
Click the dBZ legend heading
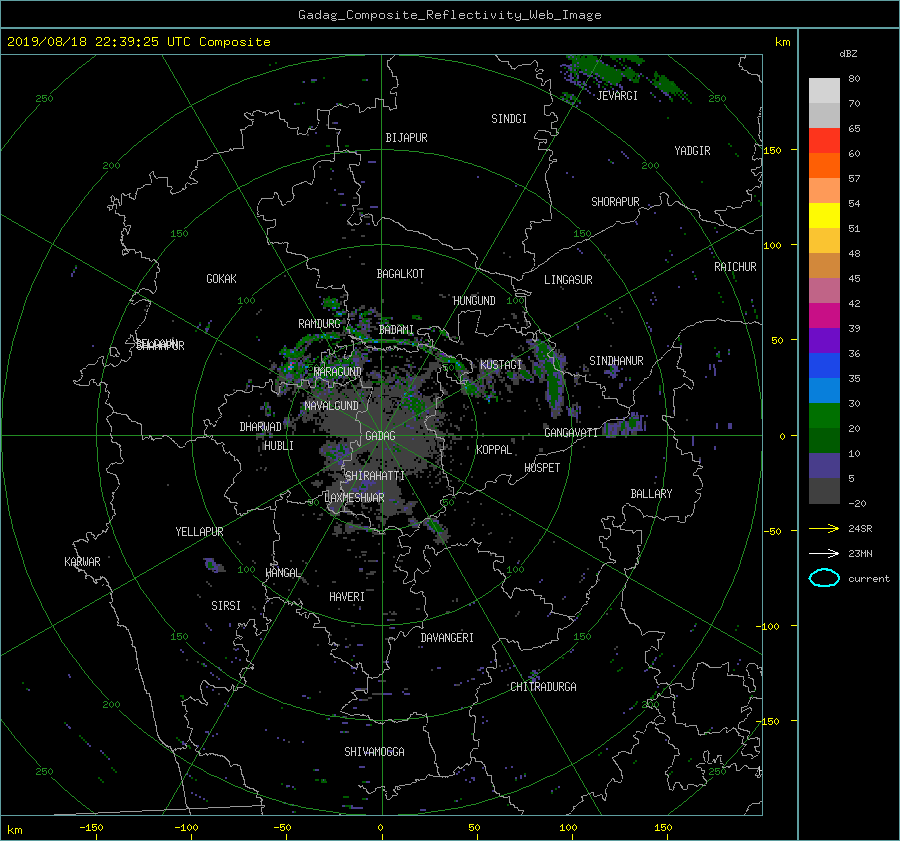[x=848, y=53]
